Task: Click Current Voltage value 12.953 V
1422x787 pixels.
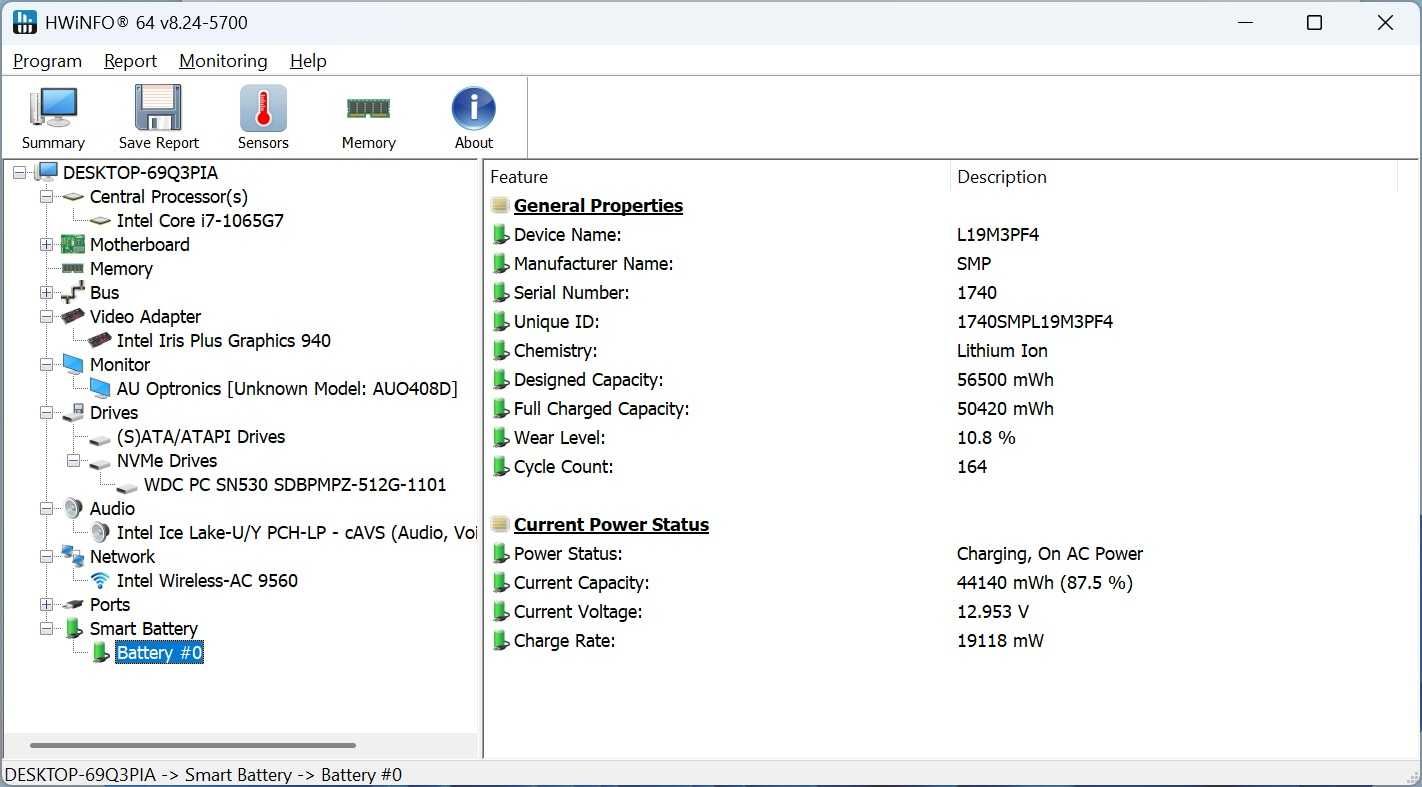Action: 993,612
